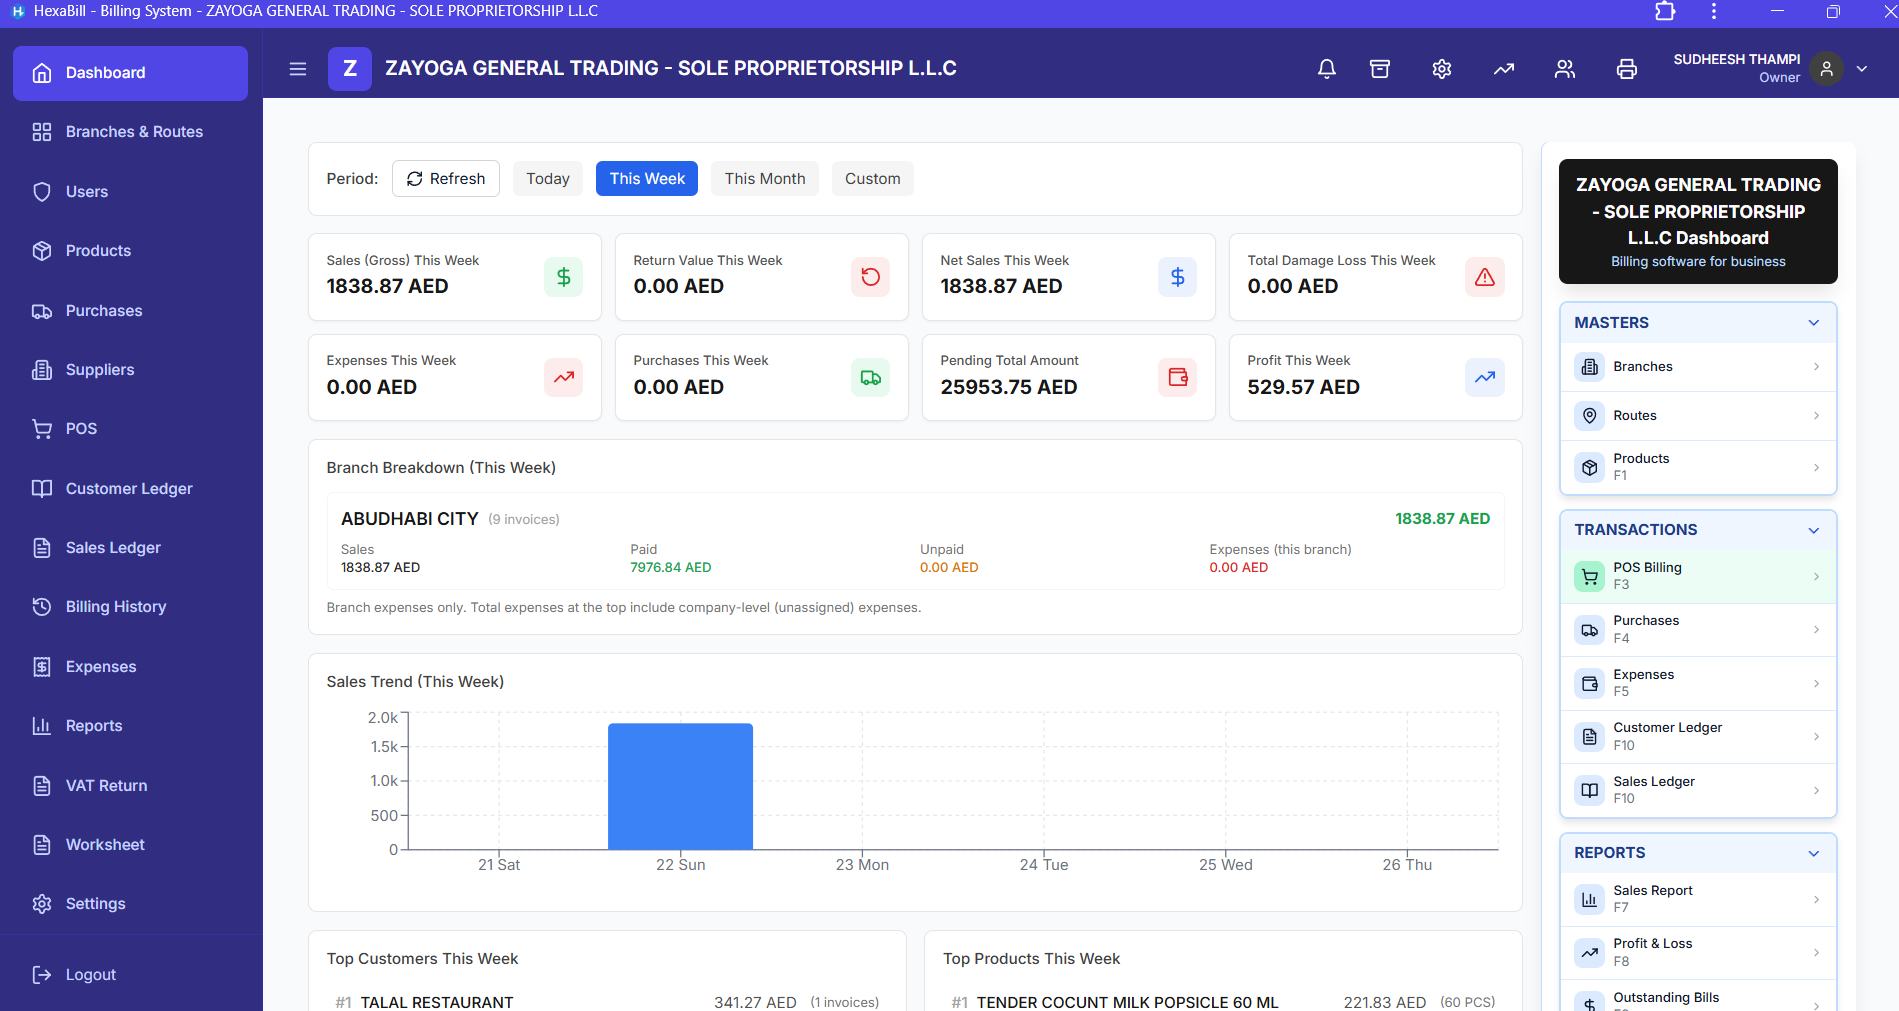Click the 22 Sun bar in sales chart
Screen dimensions: 1899x1011
[680, 786]
